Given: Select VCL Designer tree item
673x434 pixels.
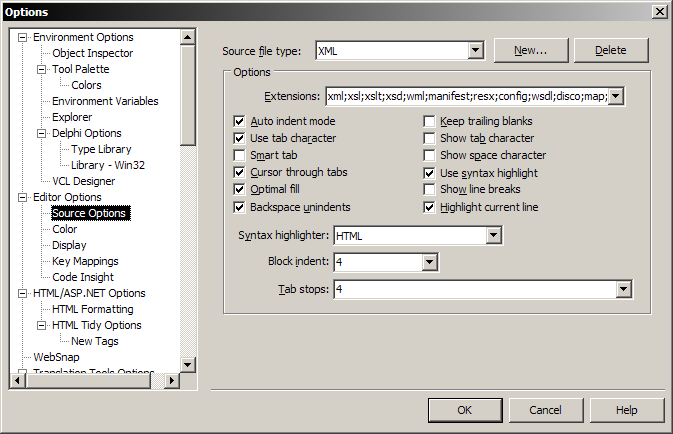Looking at the screenshot, I should click(x=84, y=181).
